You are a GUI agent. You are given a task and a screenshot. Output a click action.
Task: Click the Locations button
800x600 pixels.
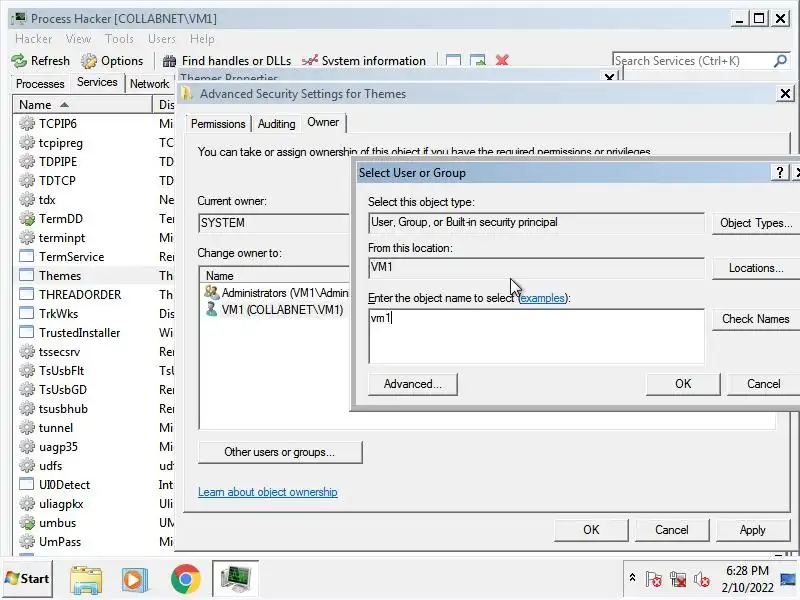[x=756, y=268]
